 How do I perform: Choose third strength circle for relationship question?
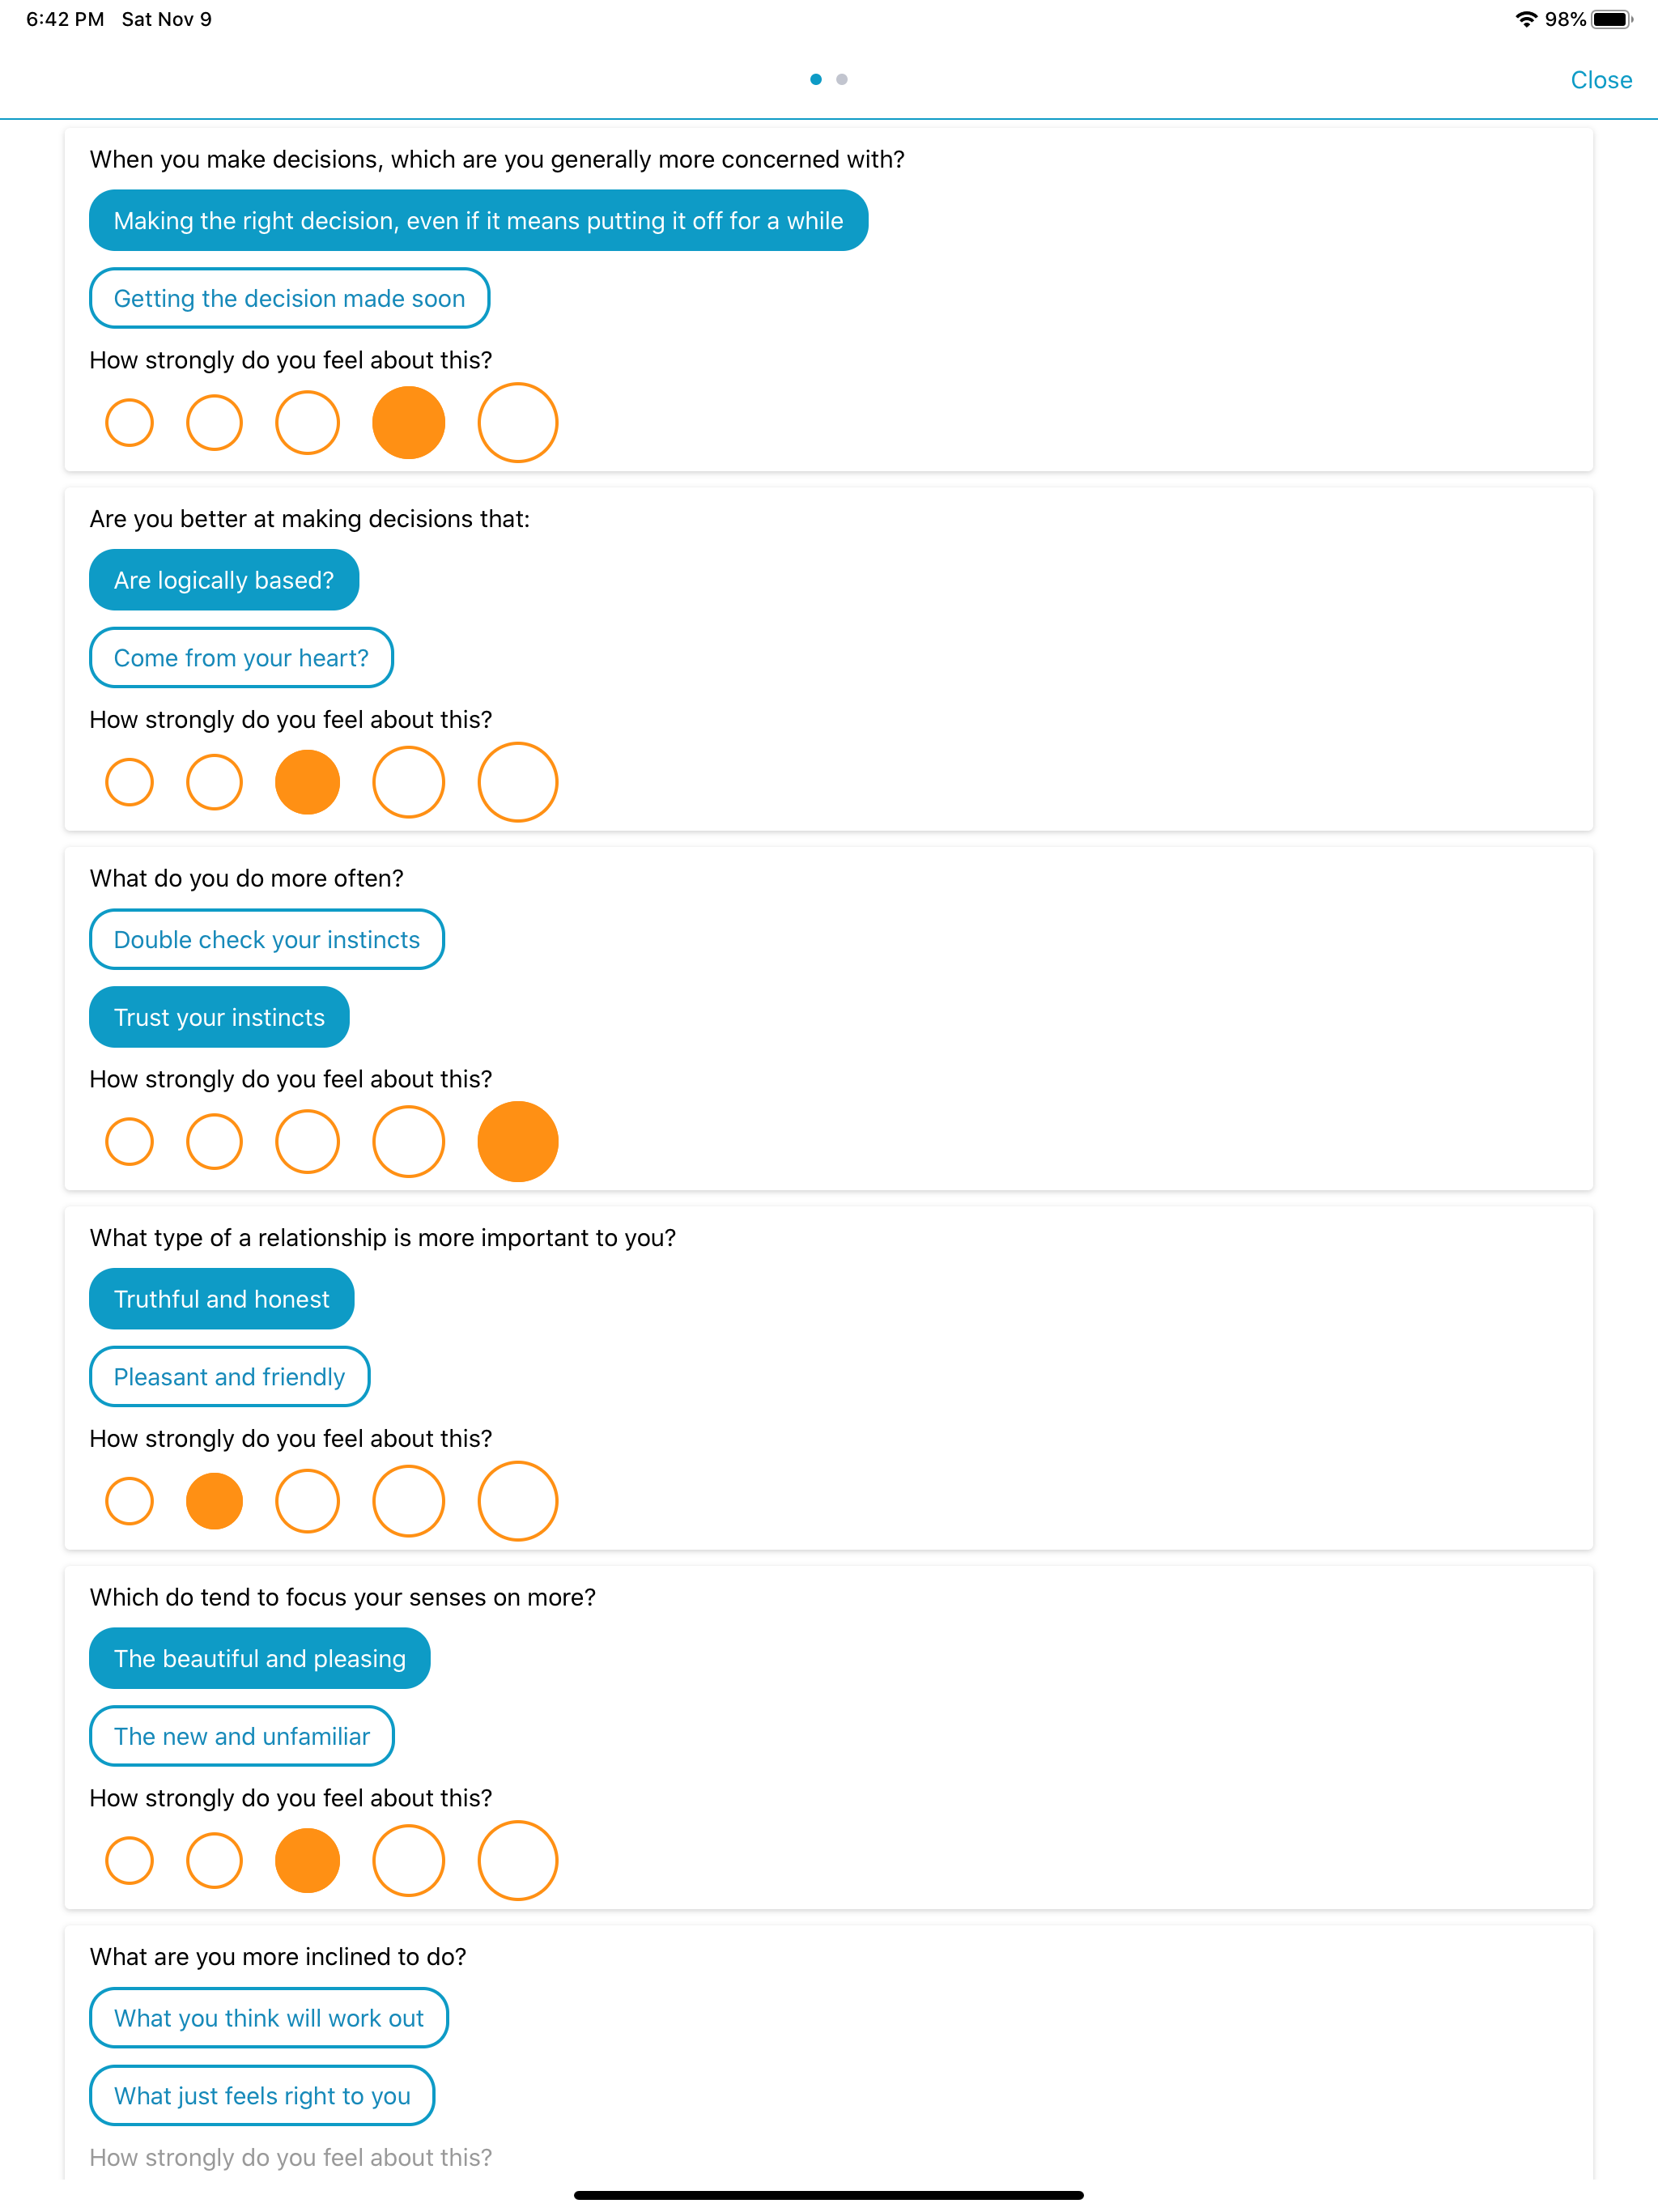(307, 1501)
